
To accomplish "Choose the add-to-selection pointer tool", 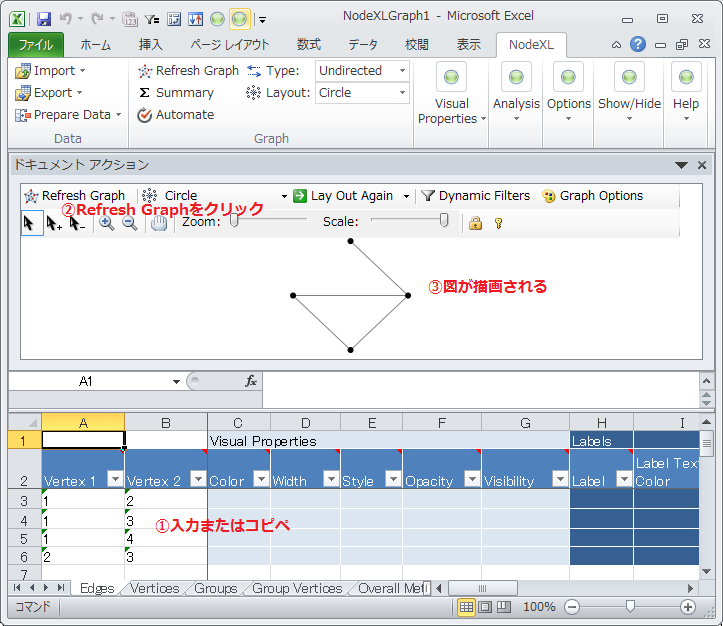I will coord(54,224).
